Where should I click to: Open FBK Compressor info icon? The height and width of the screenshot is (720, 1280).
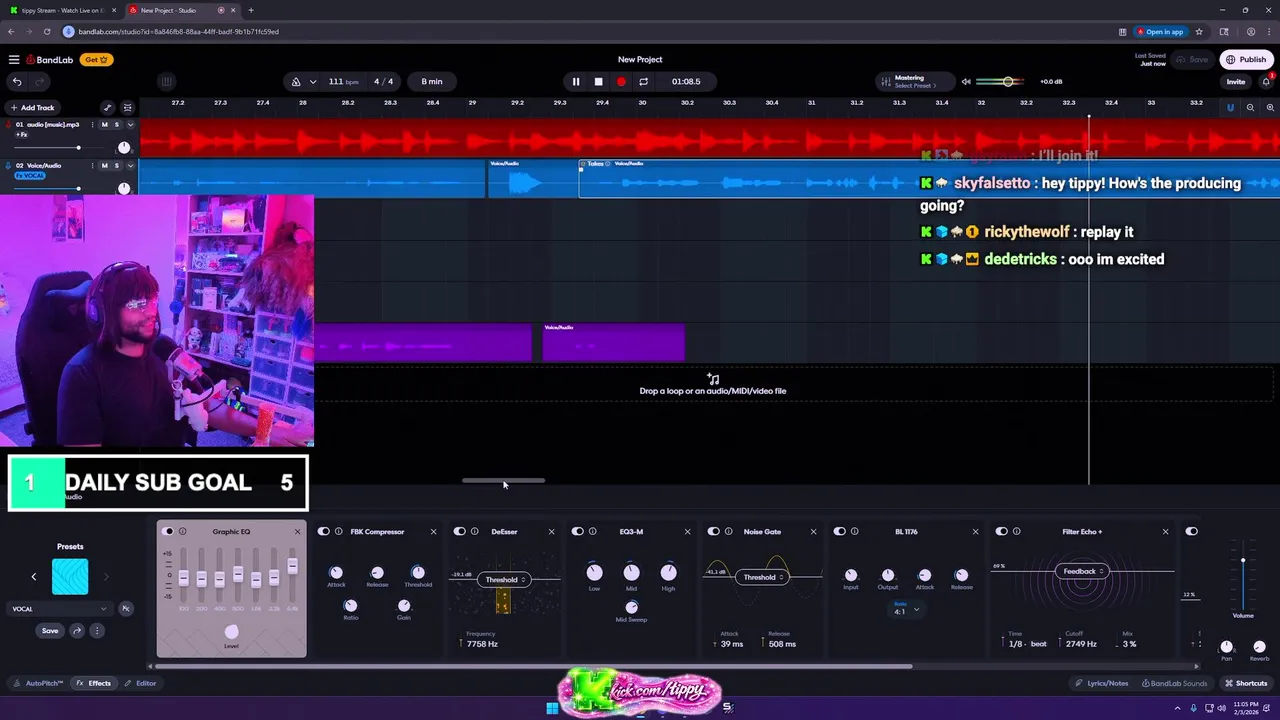(x=339, y=532)
